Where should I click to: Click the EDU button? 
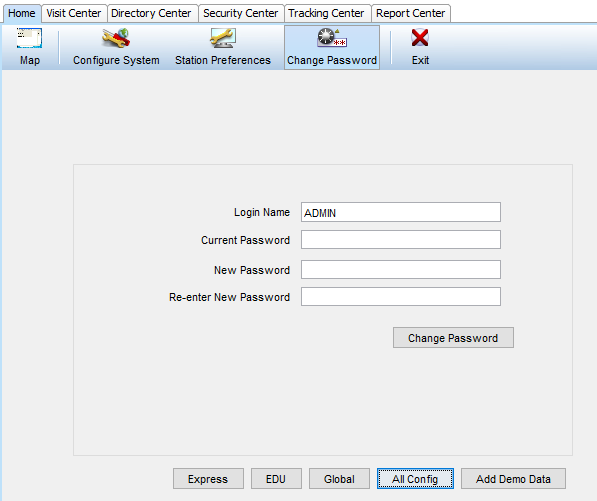coord(276,479)
